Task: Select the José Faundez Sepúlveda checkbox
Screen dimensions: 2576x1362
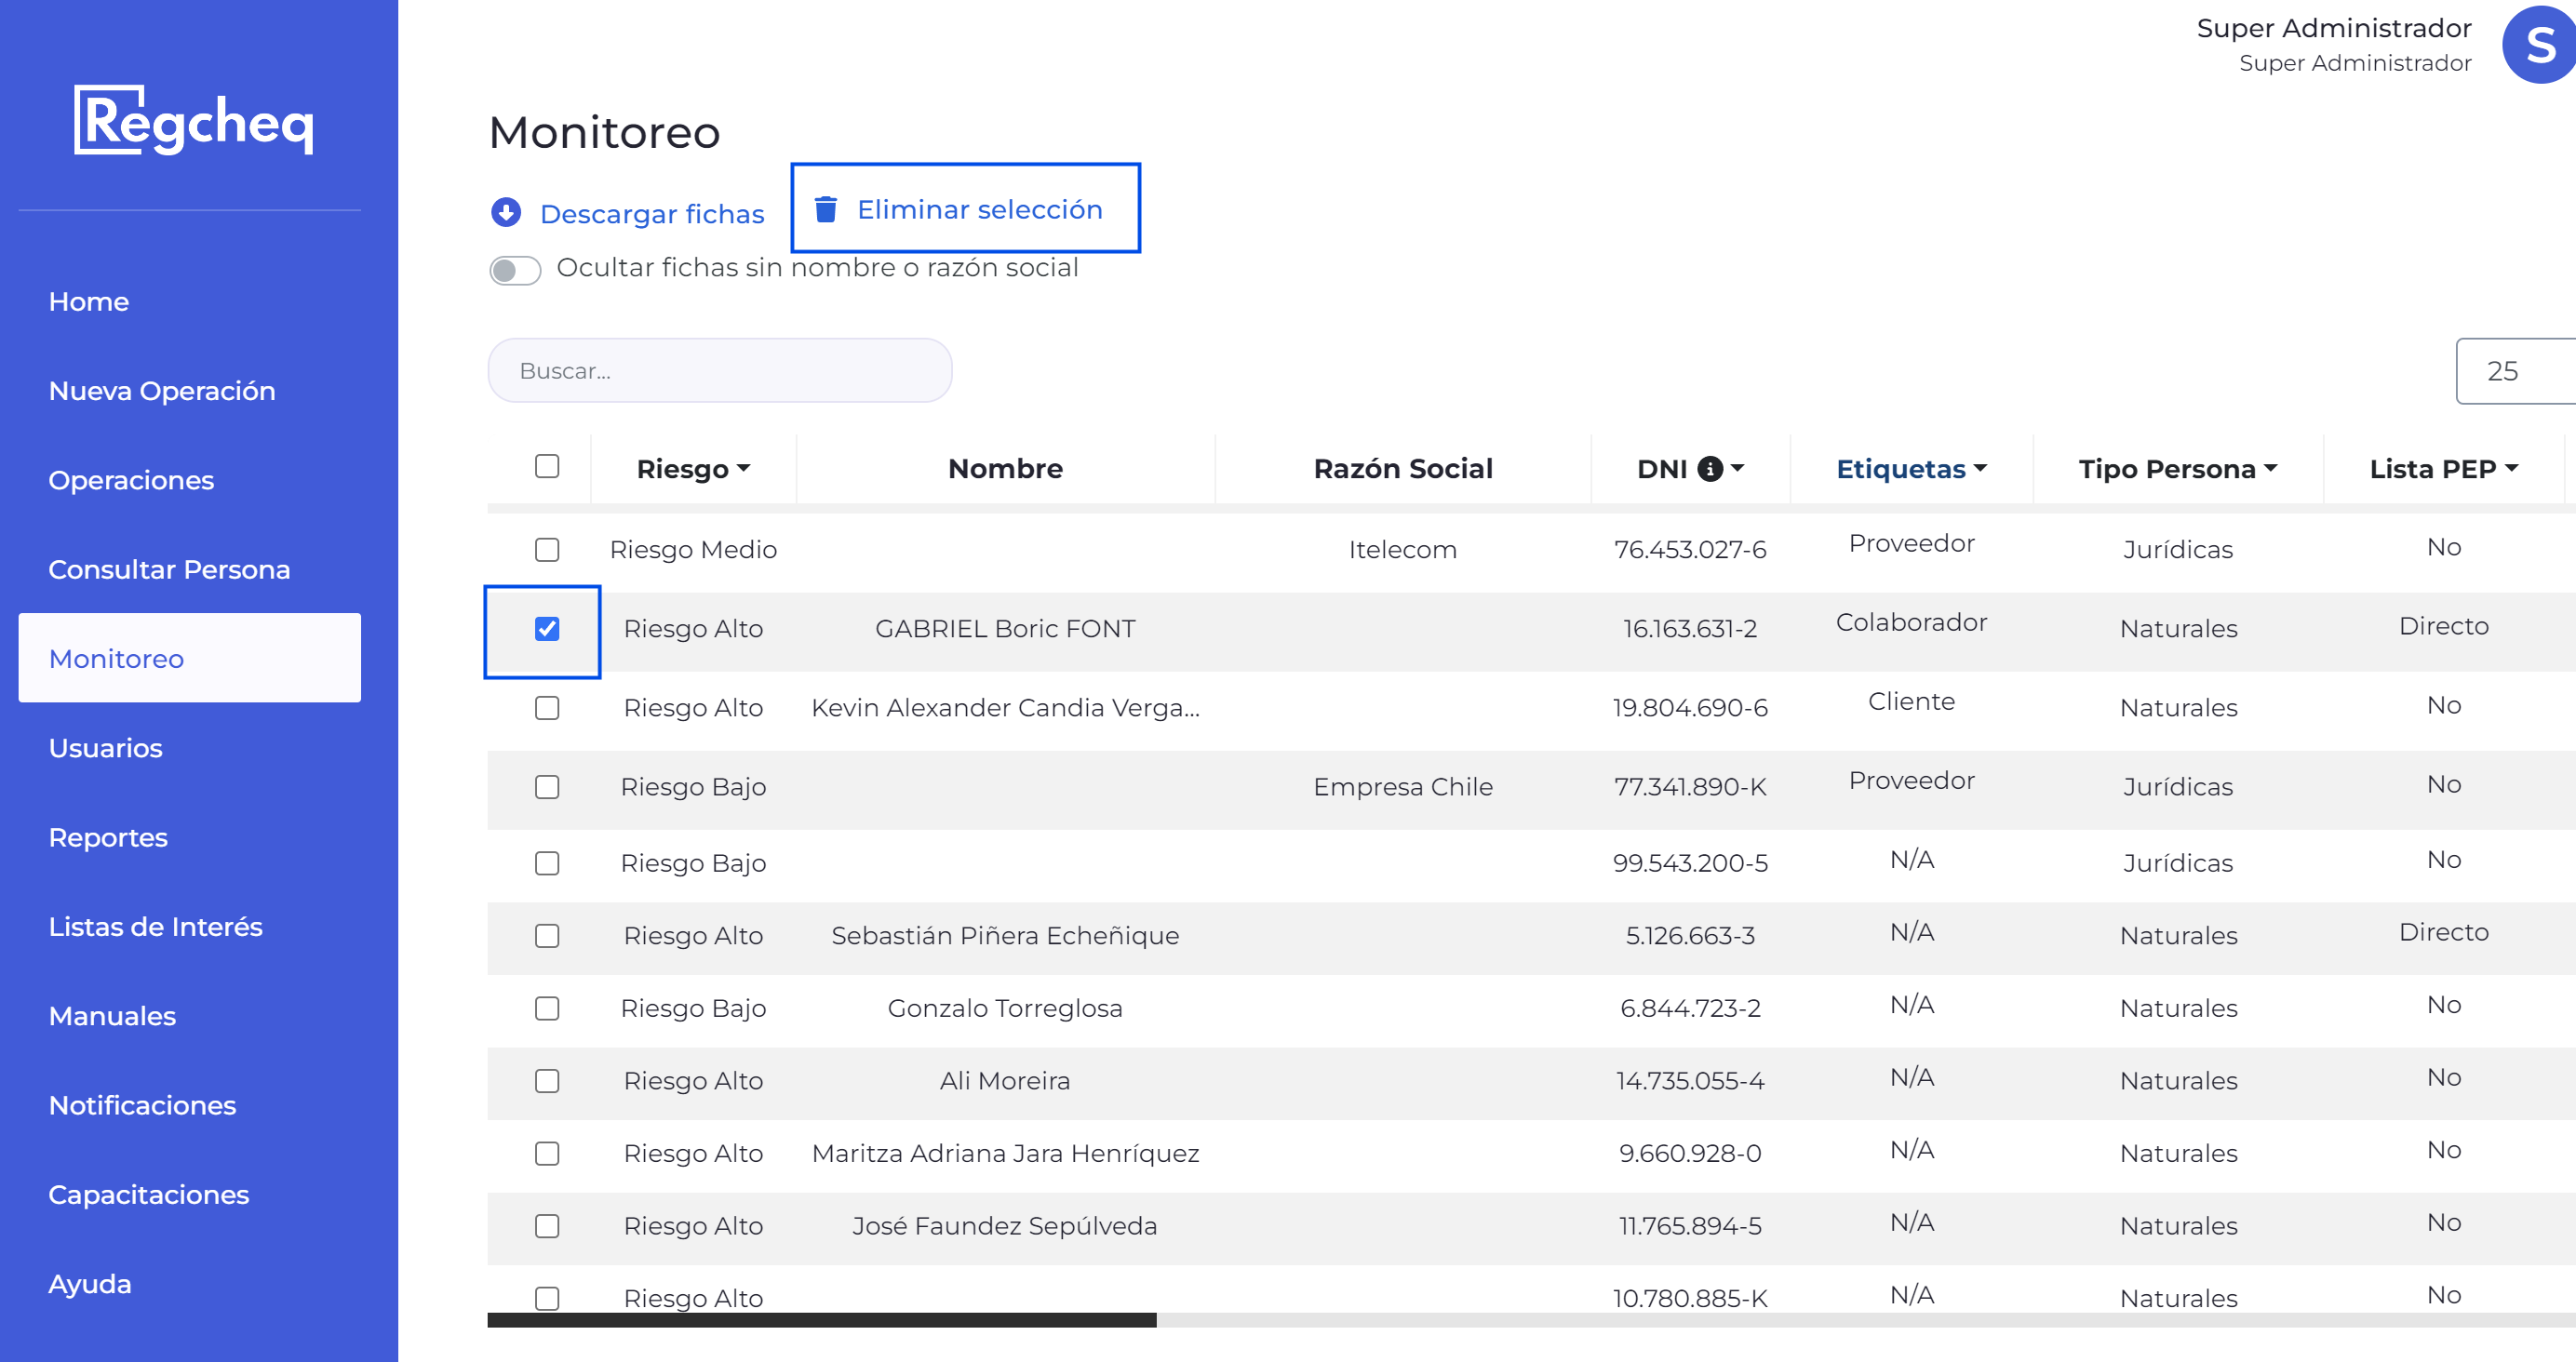Action: pos(547,1225)
